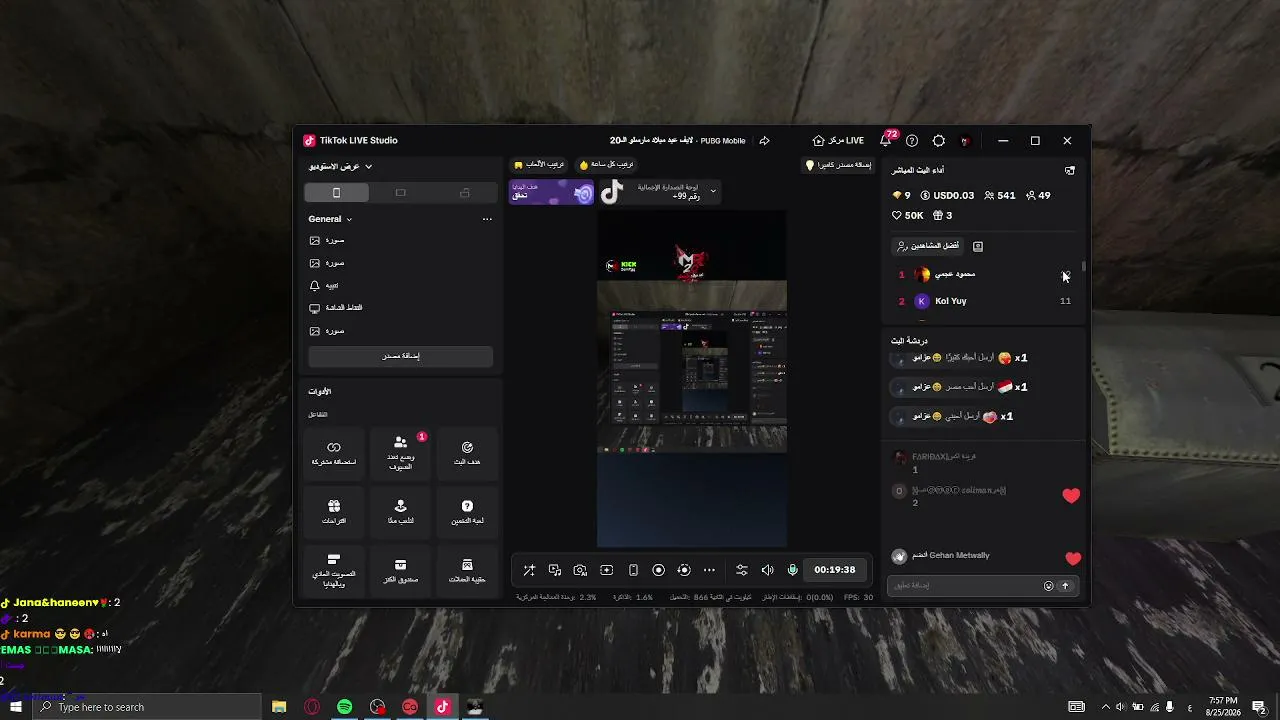The height and width of the screenshot is (720, 1280).
Task: Open the multi-guest tool with badge 1
Action: tap(400, 453)
